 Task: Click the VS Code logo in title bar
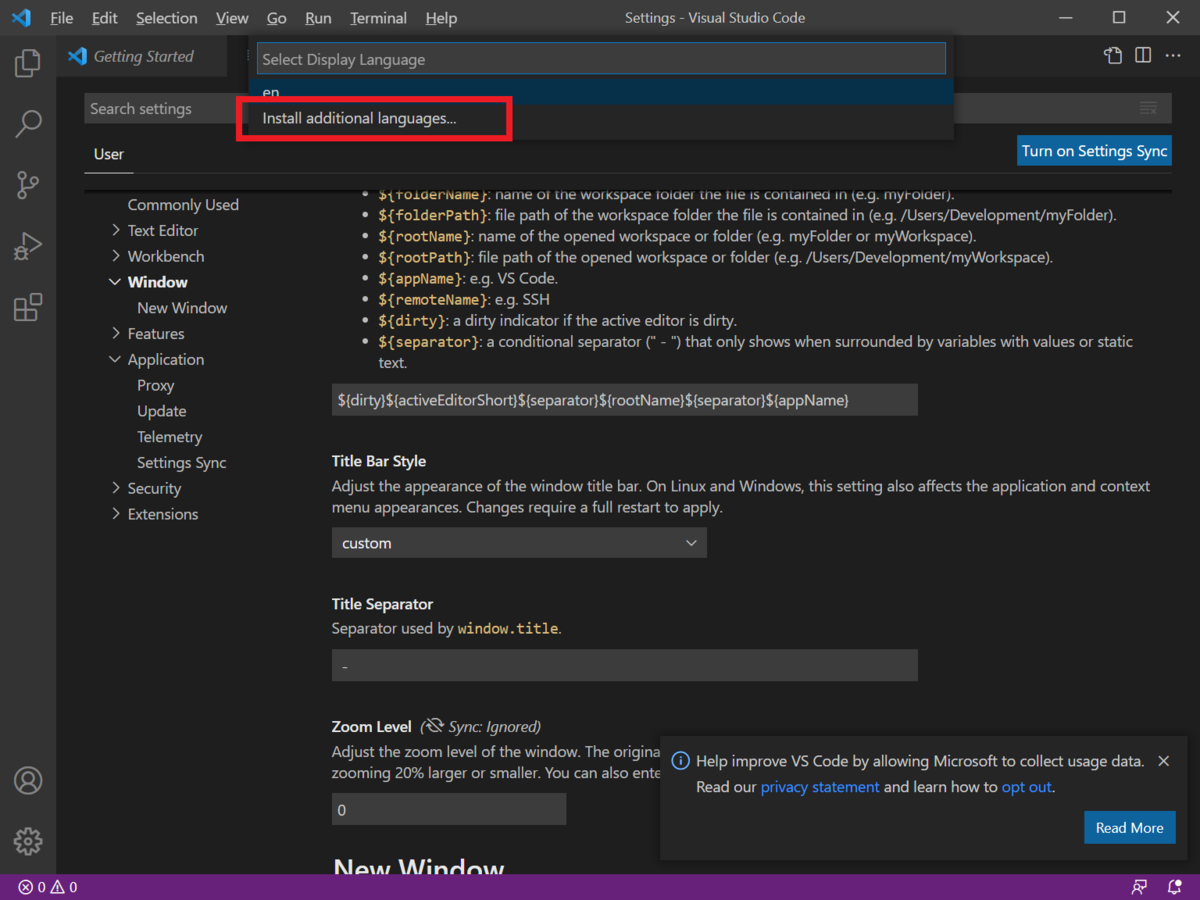click(x=21, y=18)
